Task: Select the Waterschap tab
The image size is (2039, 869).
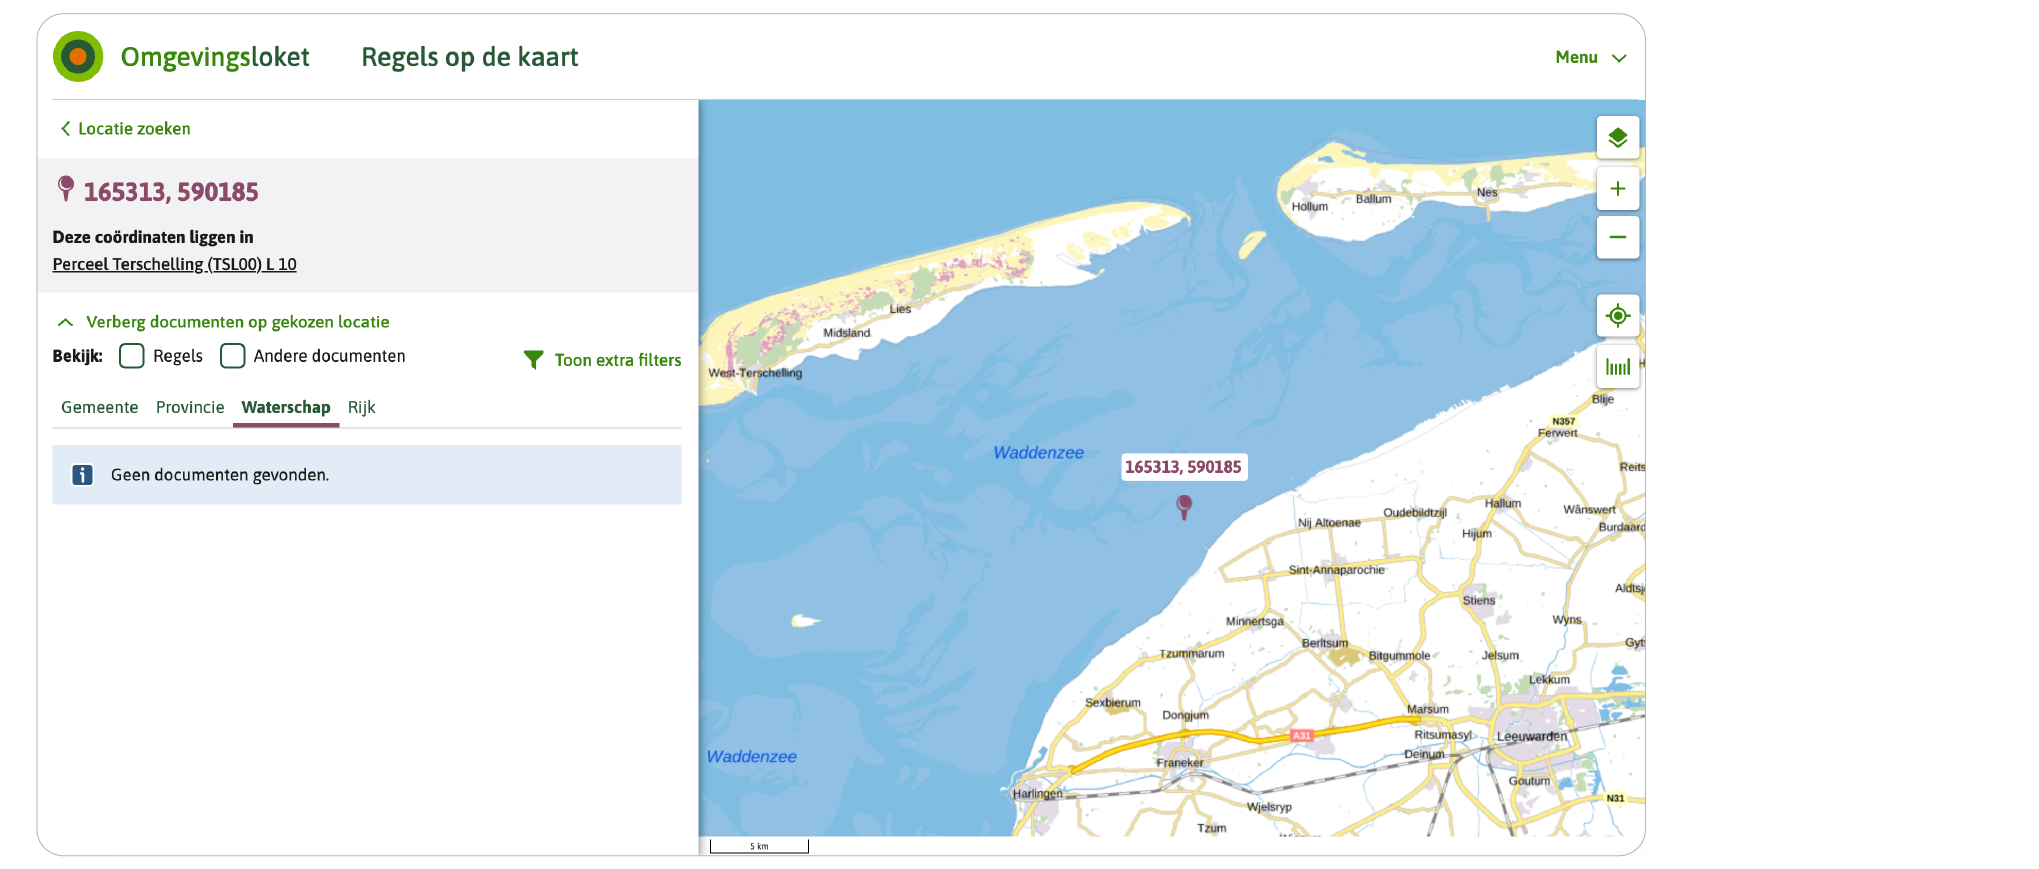Action: (x=286, y=408)
